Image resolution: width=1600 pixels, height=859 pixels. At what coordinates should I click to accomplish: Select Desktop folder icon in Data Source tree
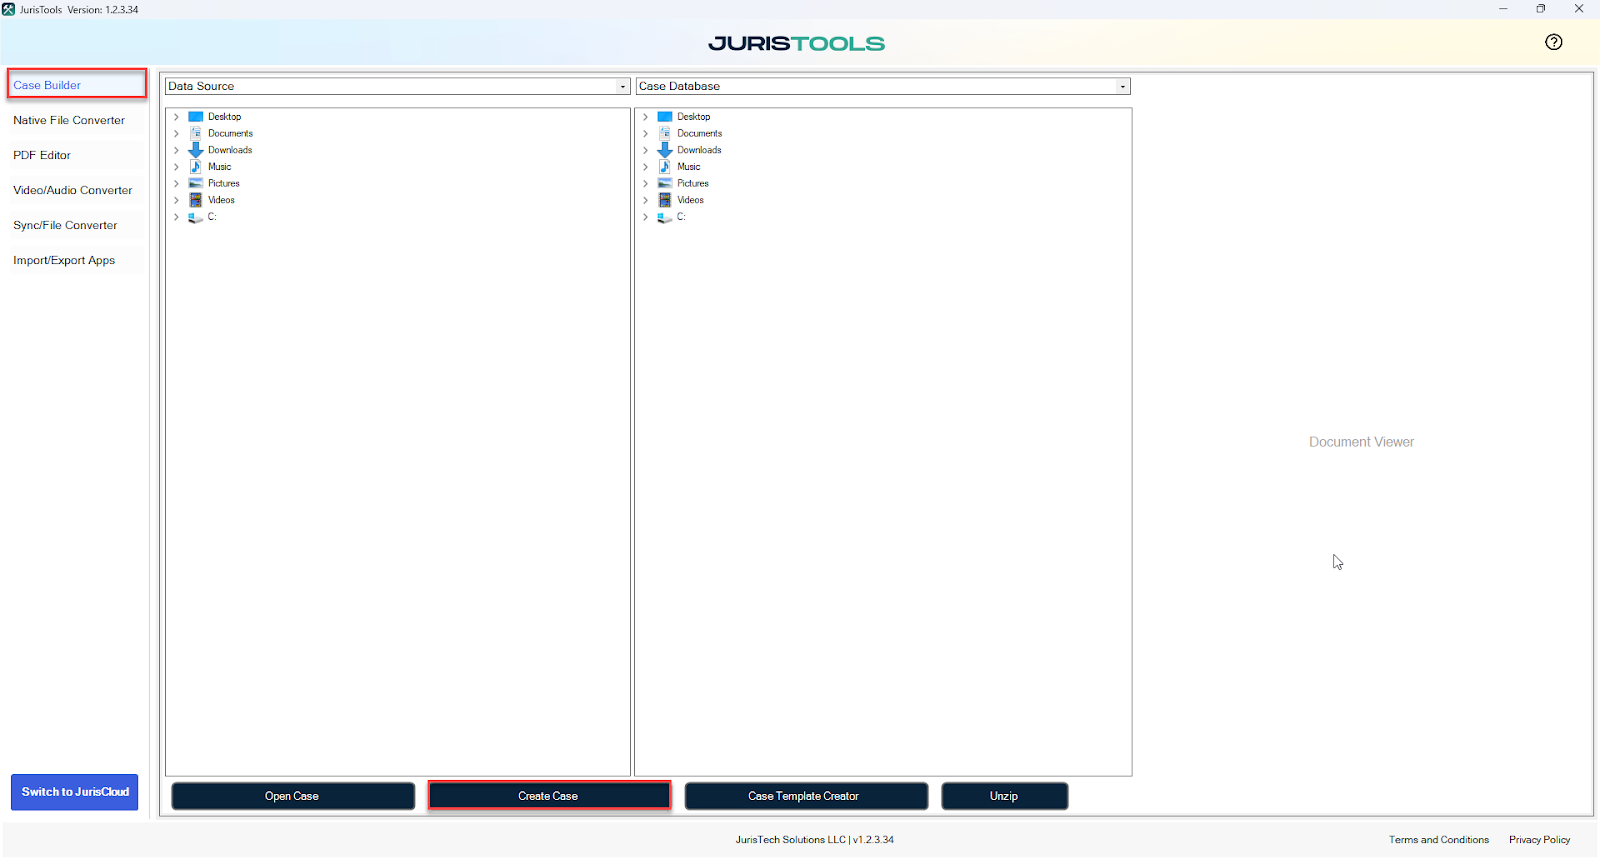tap(196, 117)
